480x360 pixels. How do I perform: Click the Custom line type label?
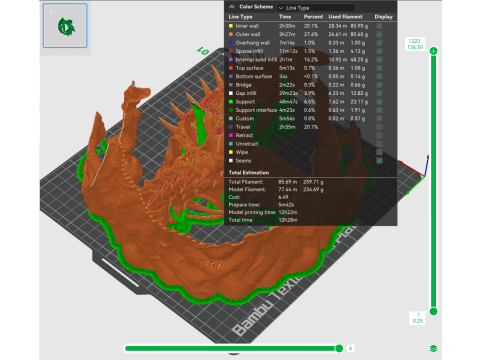tap(245, 118)
